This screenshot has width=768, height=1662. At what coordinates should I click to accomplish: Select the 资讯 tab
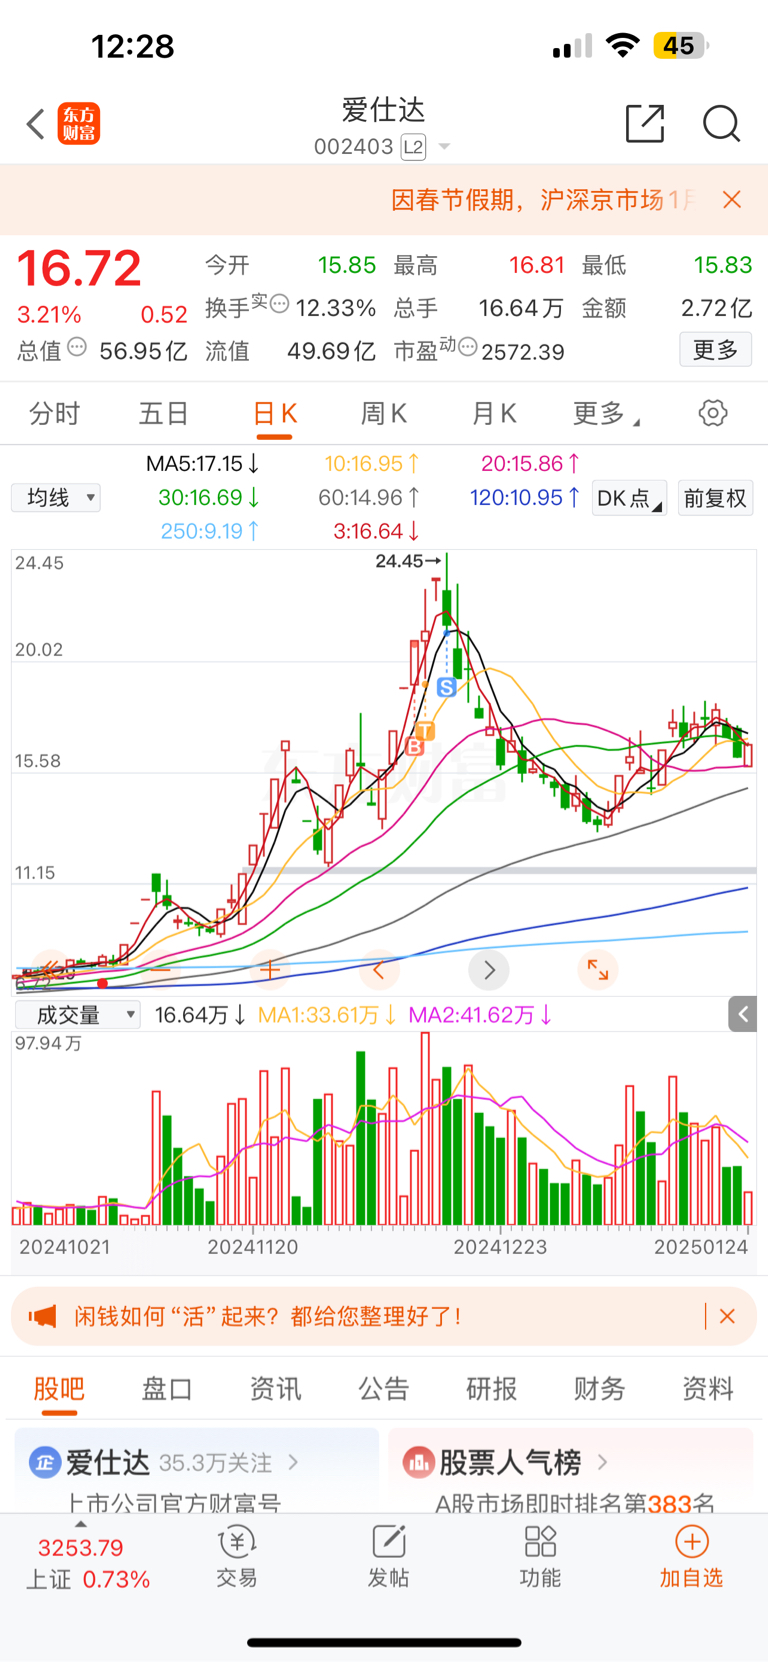point(275,1388)
